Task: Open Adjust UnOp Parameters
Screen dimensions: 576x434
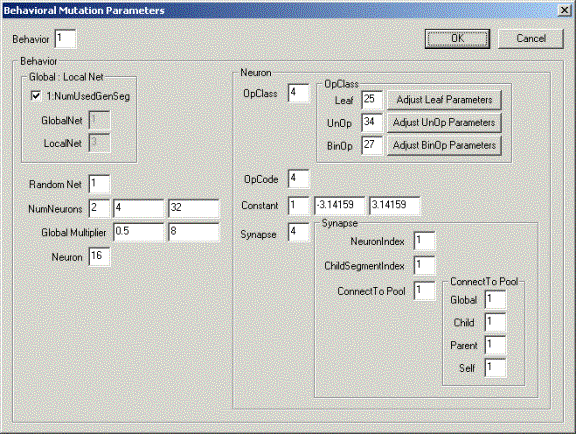Action: tap(444, 123)
